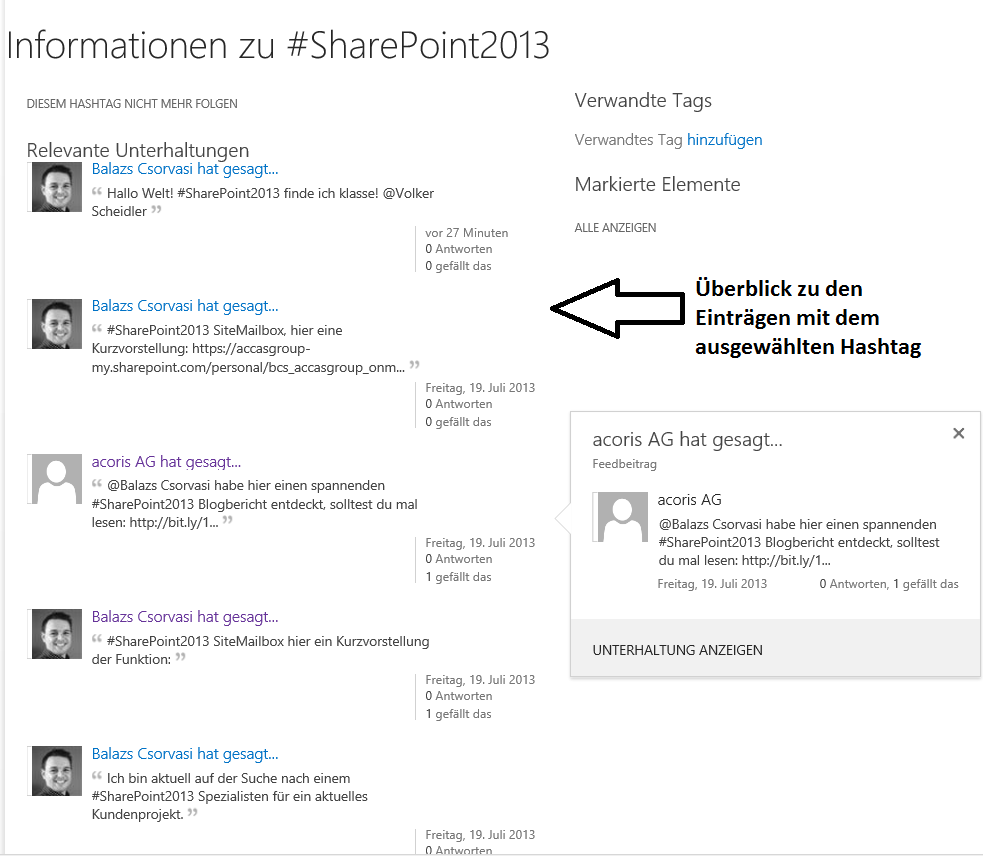Click Balazs Csorvasi's avatar beside 'Hallo Welt' post
983x856 pixels.
56,188
